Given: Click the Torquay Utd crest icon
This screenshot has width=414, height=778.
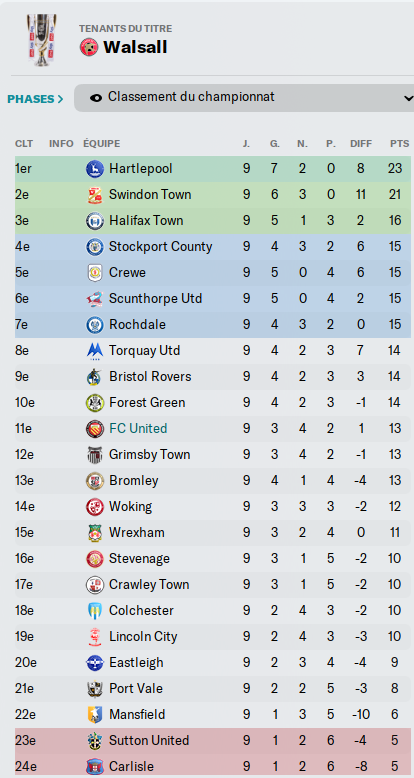Looking at the screenshot, I should [95, 351].
